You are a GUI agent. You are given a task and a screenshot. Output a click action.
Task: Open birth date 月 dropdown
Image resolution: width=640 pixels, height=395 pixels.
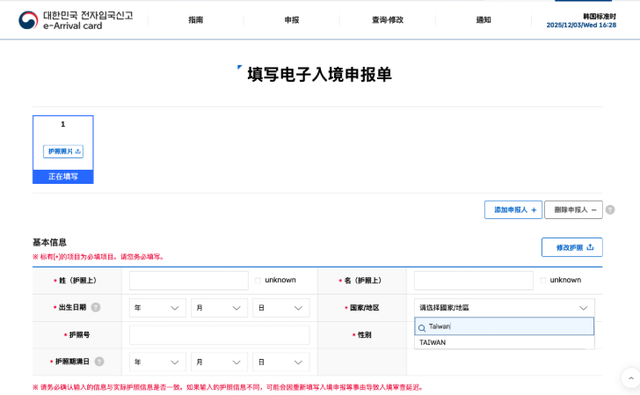219,308
